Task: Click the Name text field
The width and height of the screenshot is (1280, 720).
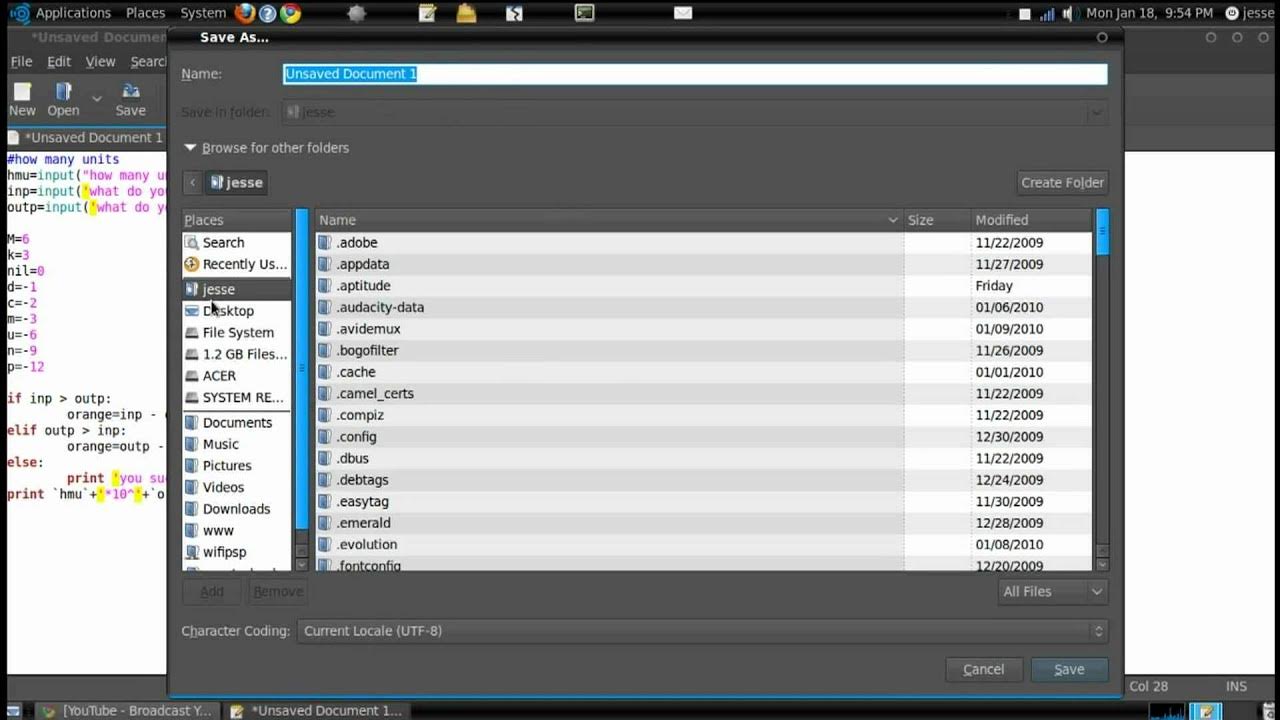Action: click(x=695, y=74)
